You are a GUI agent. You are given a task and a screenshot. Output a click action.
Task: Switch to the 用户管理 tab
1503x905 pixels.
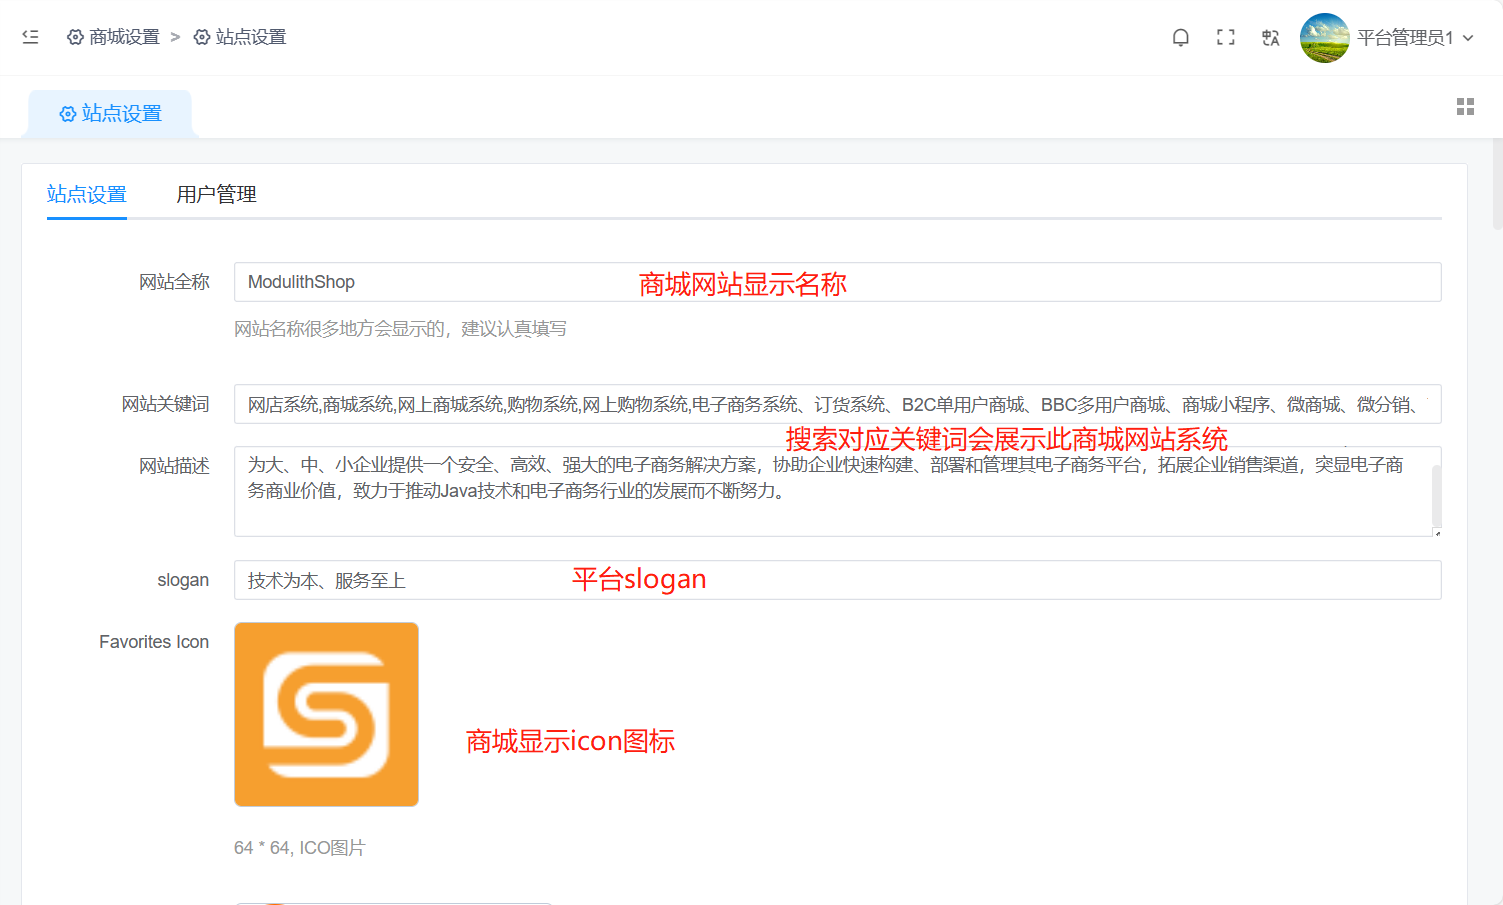coord(216,194)
